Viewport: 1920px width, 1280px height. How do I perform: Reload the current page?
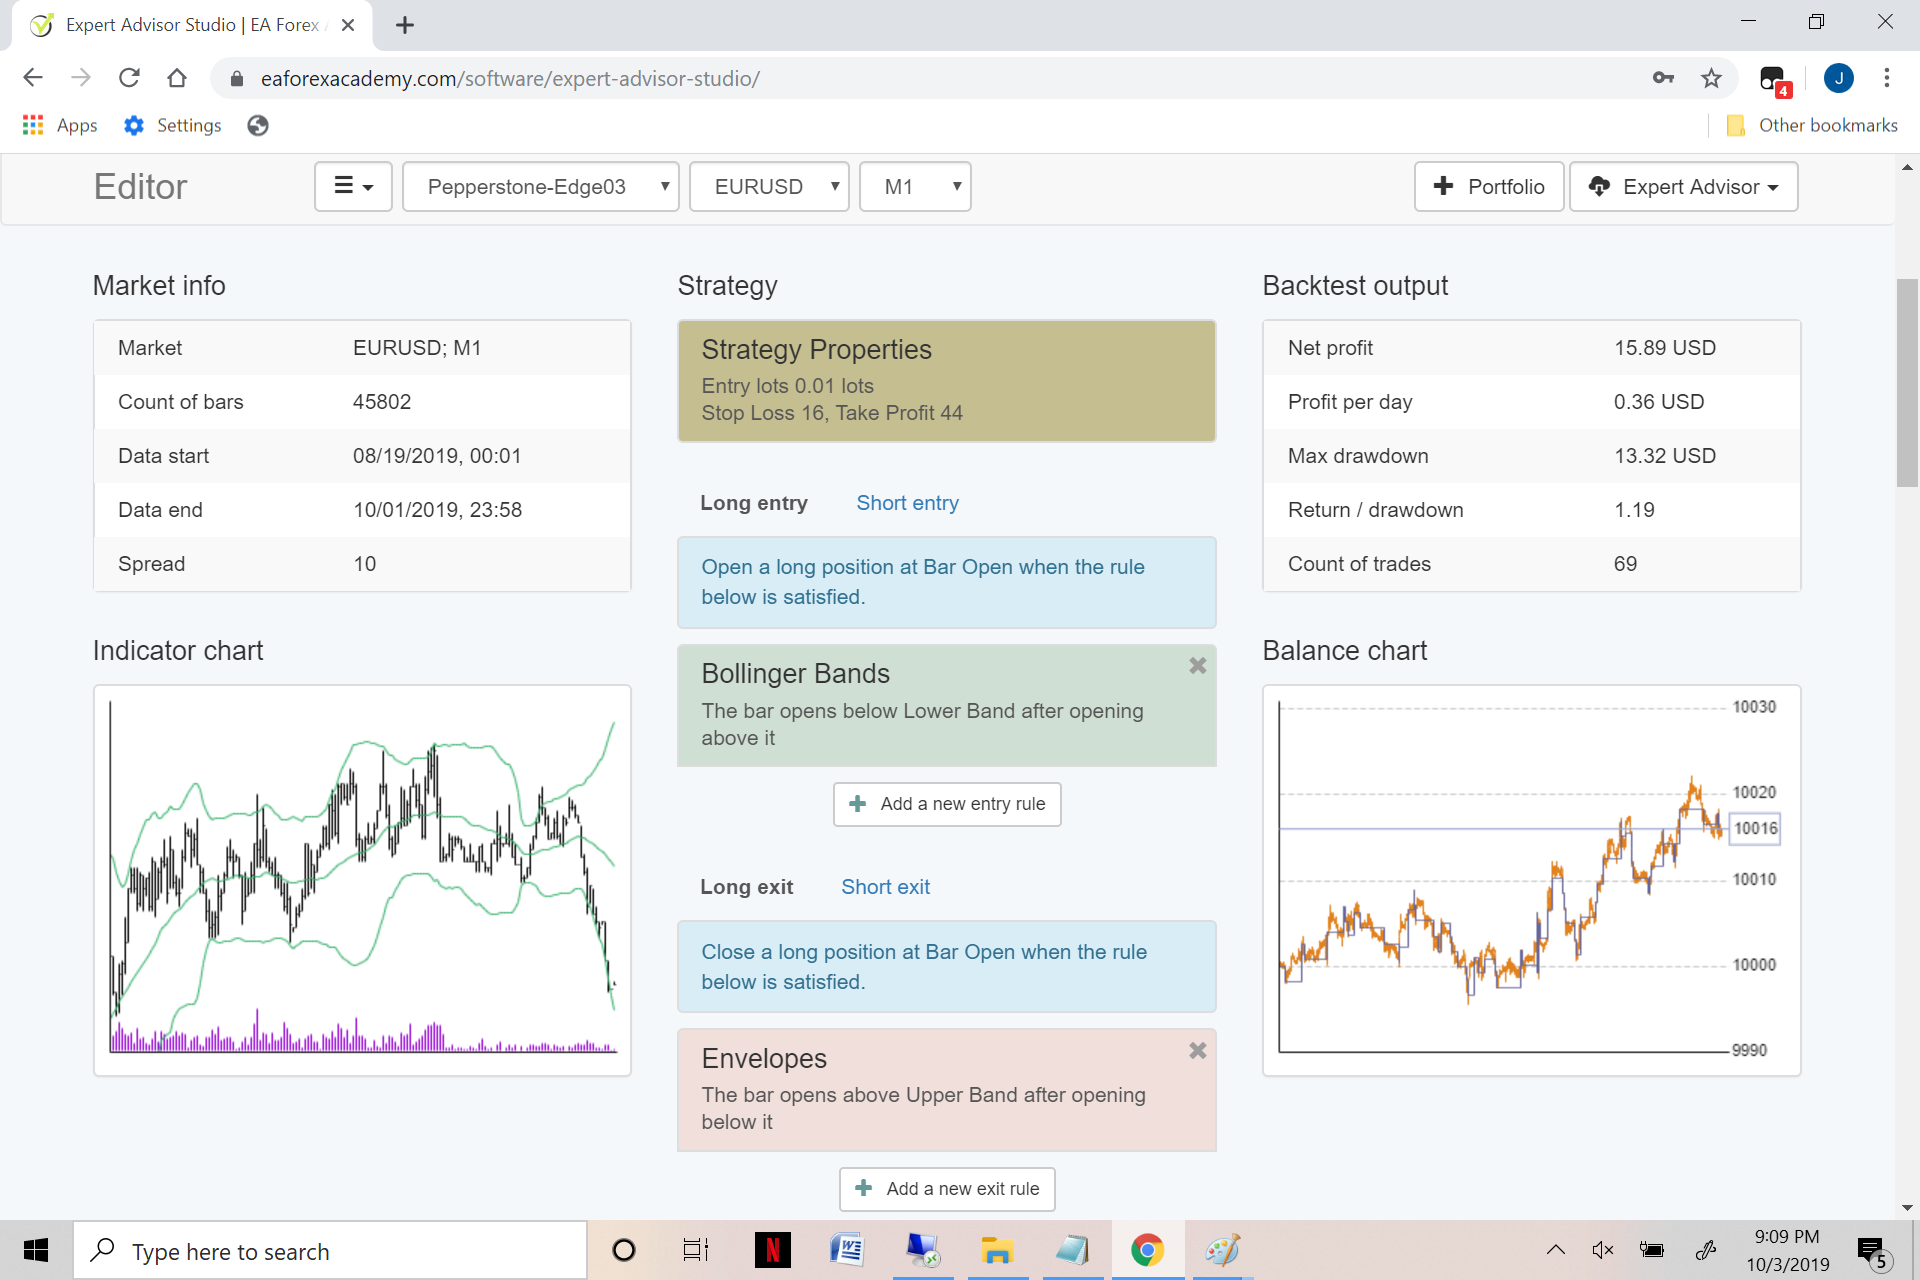pos(129,78)
